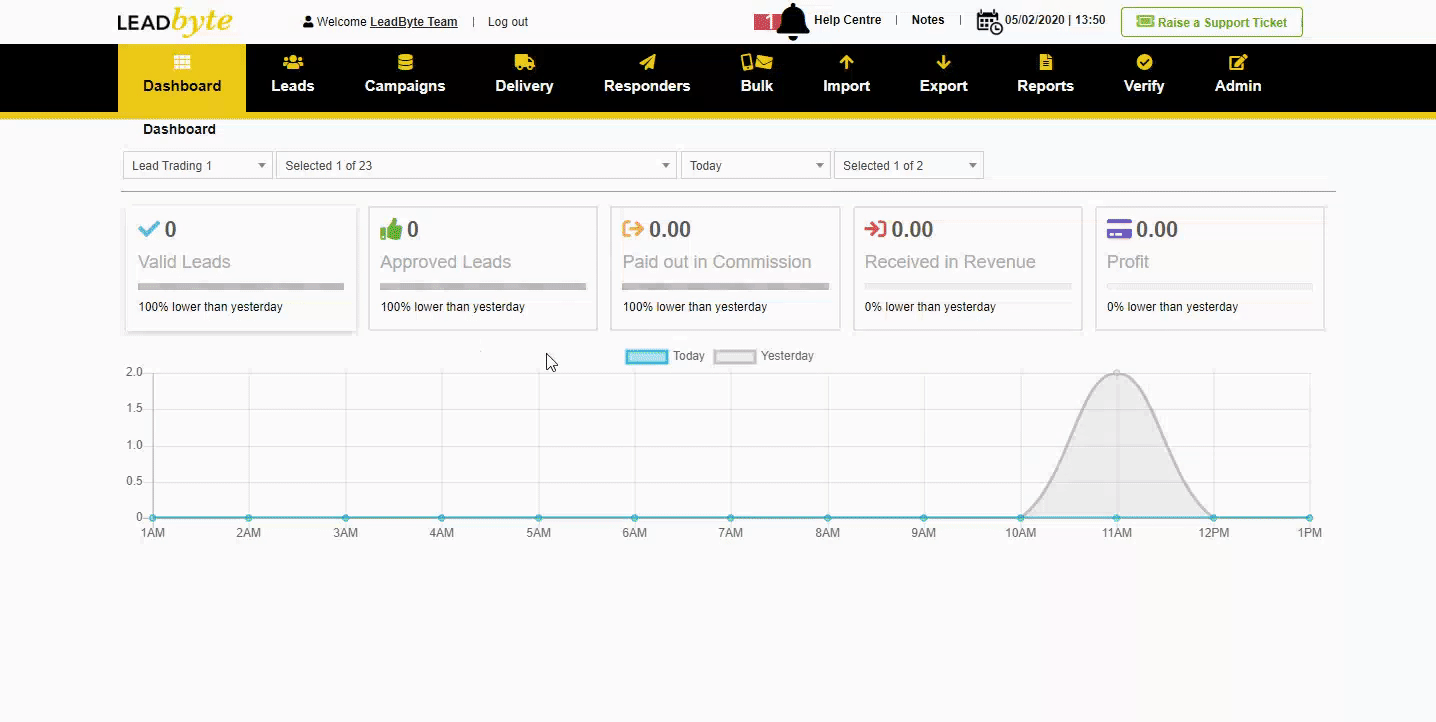Open the Notes link

point(928,20)
